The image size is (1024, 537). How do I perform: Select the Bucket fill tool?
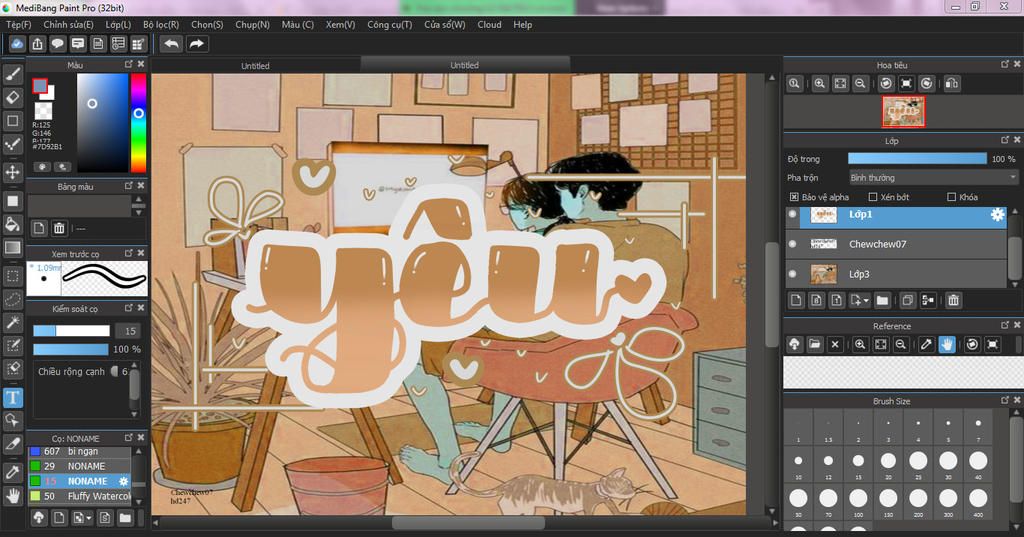tap(12, 224)
